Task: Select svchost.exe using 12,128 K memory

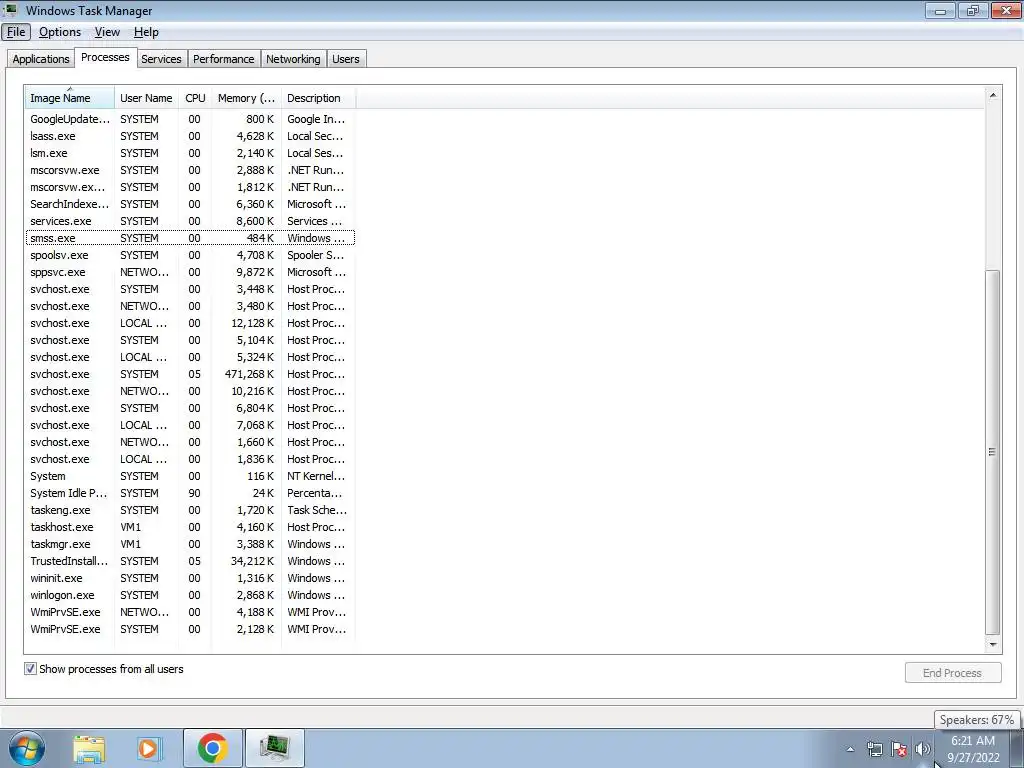Action: (x=190, y=323)
